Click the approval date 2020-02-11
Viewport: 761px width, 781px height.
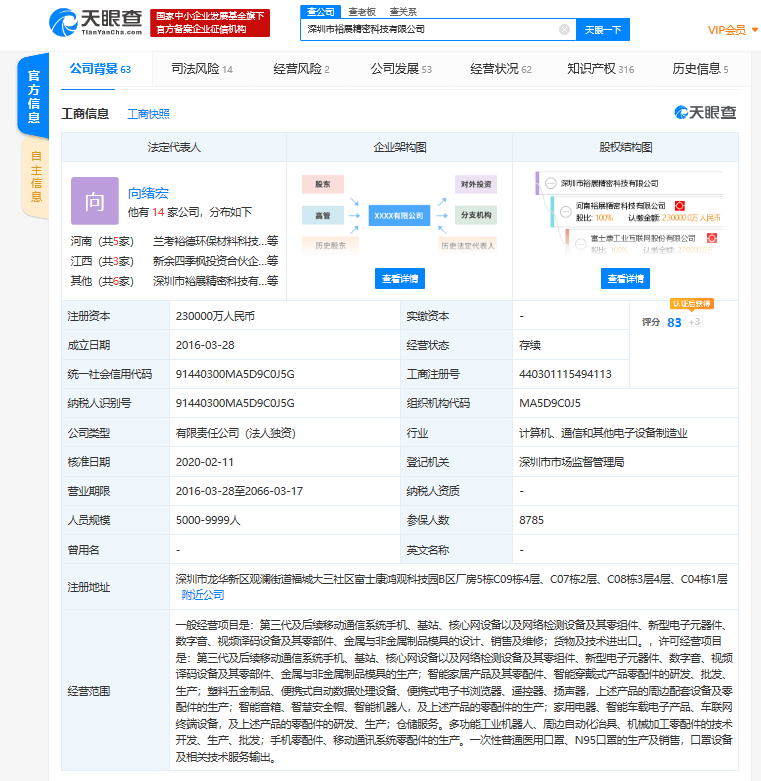[204, 462]
